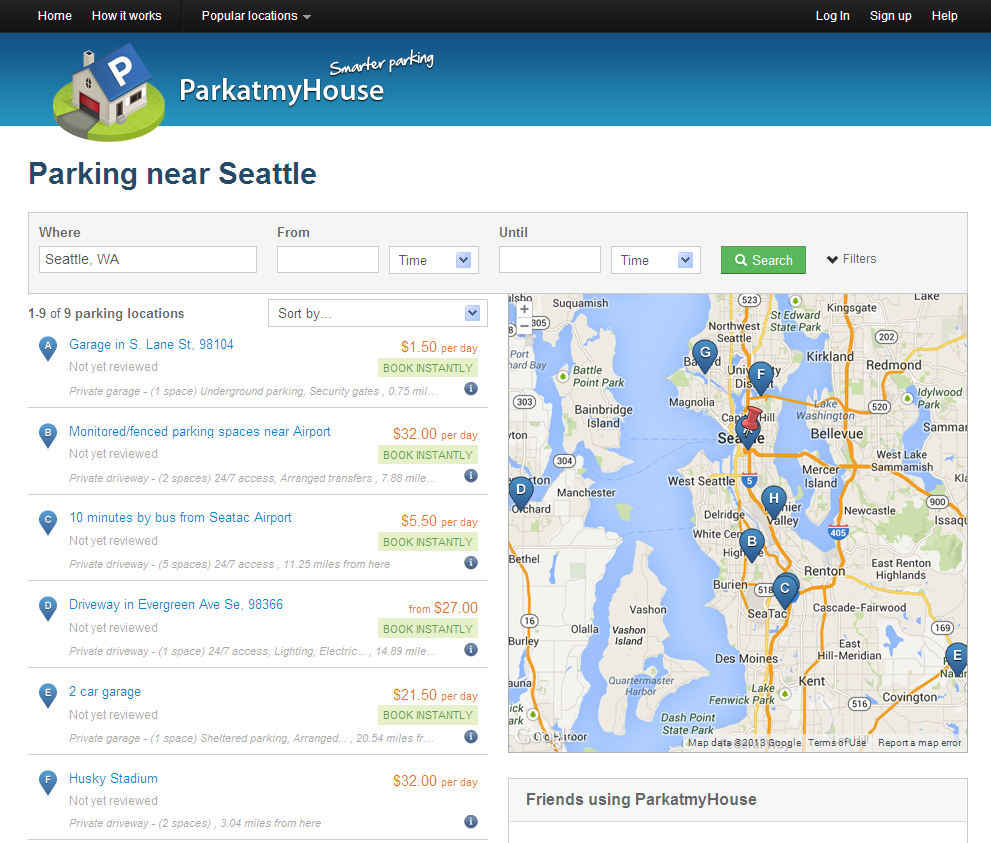Image resolution: width=991 pixels, height=843 pixels.
Task: Open the Log In page
Action: click(832, 16)
